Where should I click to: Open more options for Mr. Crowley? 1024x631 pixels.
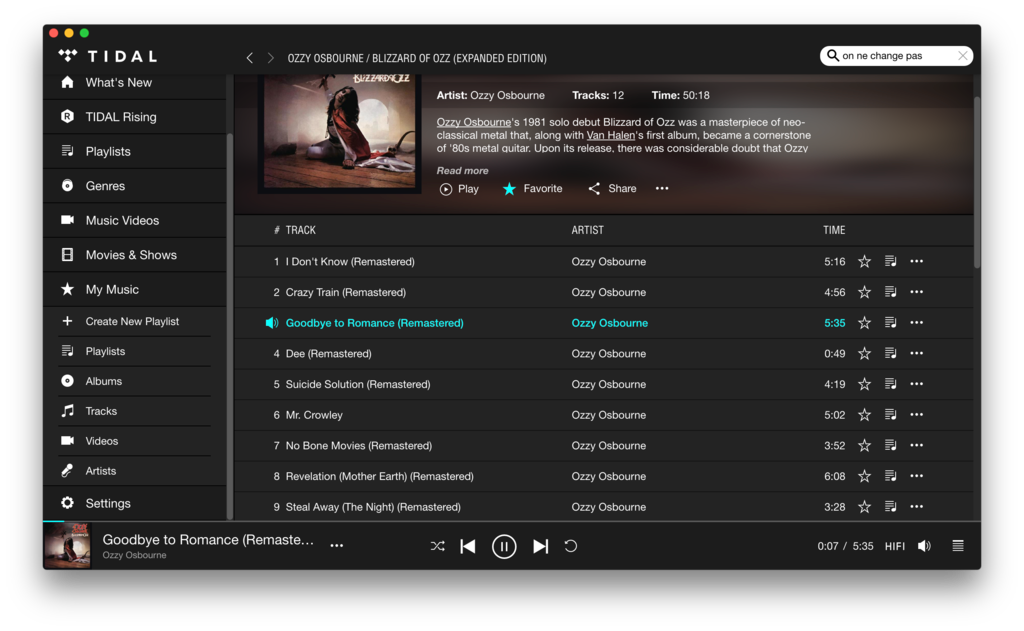click(917, 415)
